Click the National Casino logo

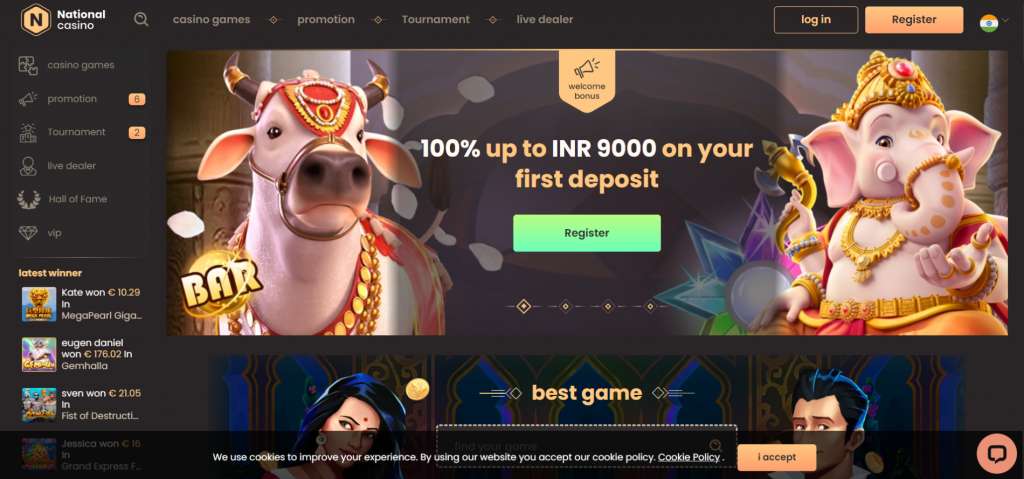click(63, 20)
